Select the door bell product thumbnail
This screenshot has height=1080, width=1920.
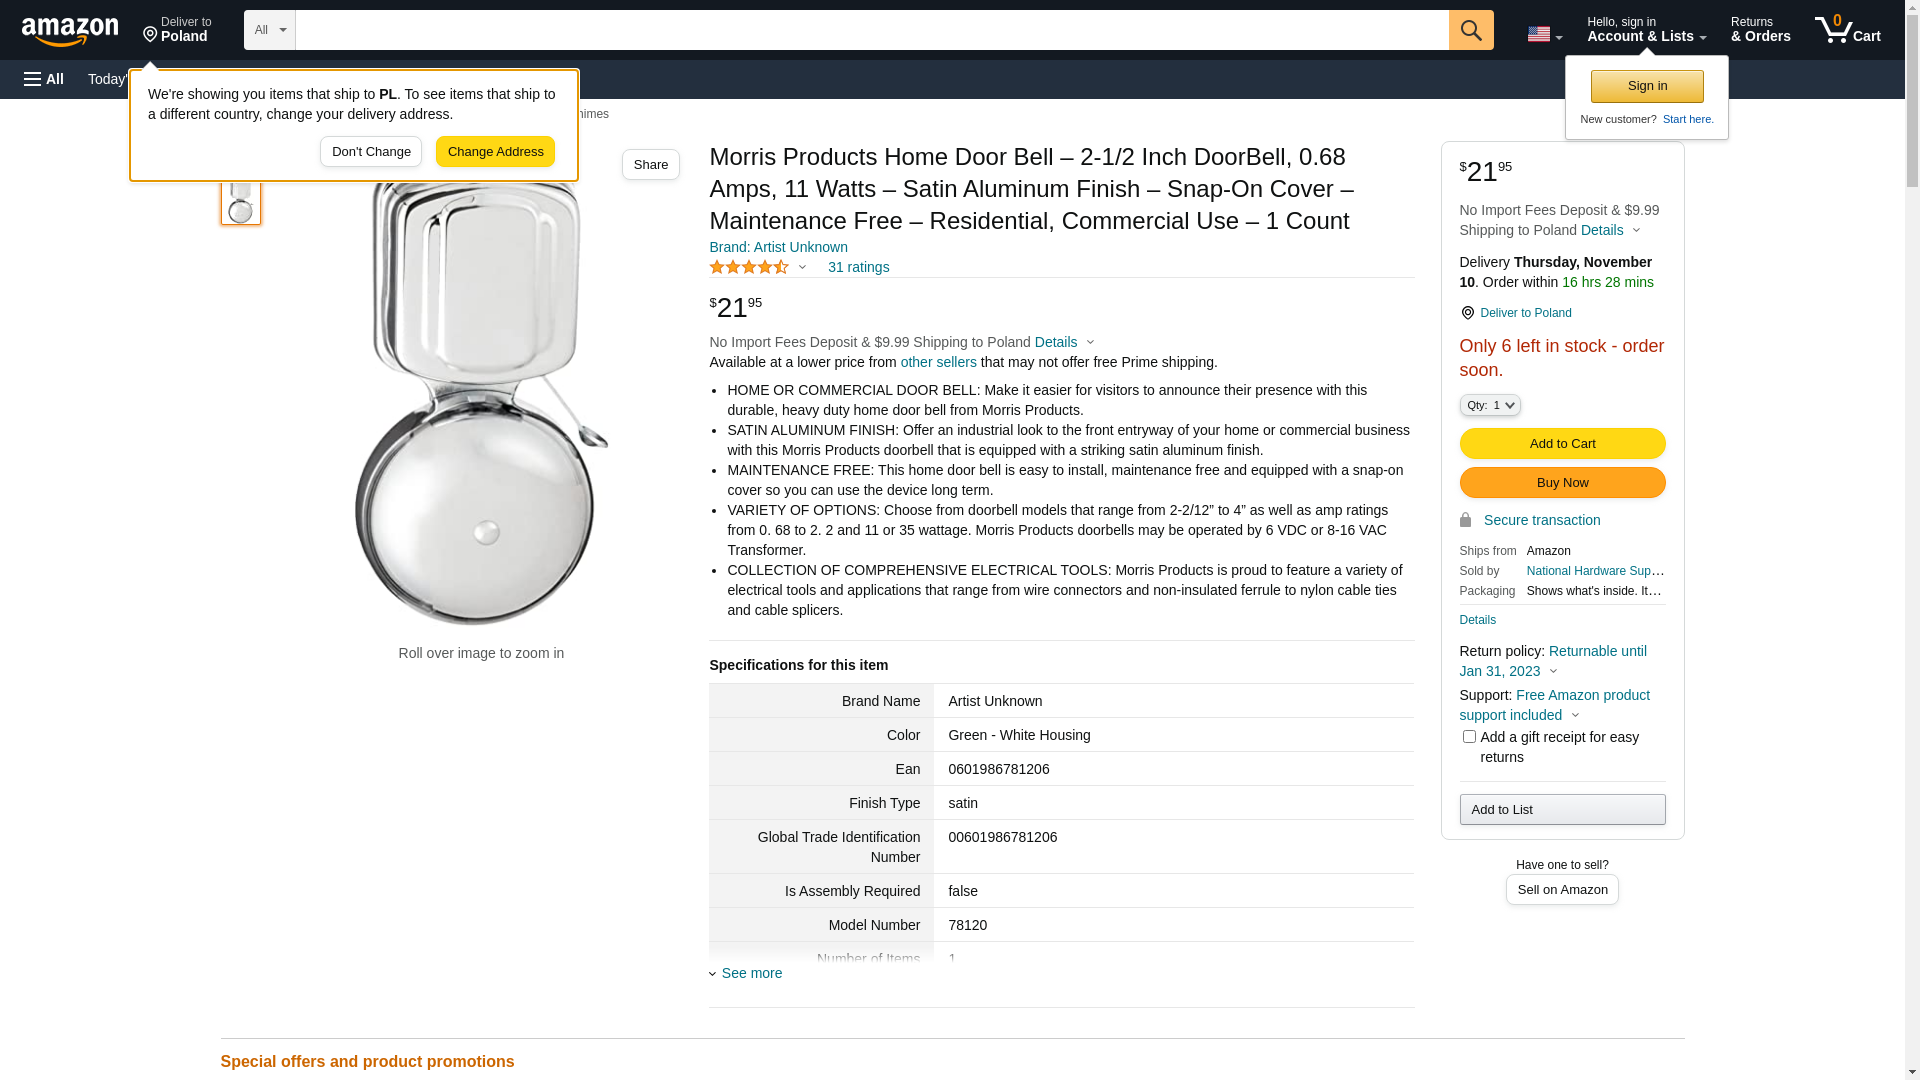point(240,201)
